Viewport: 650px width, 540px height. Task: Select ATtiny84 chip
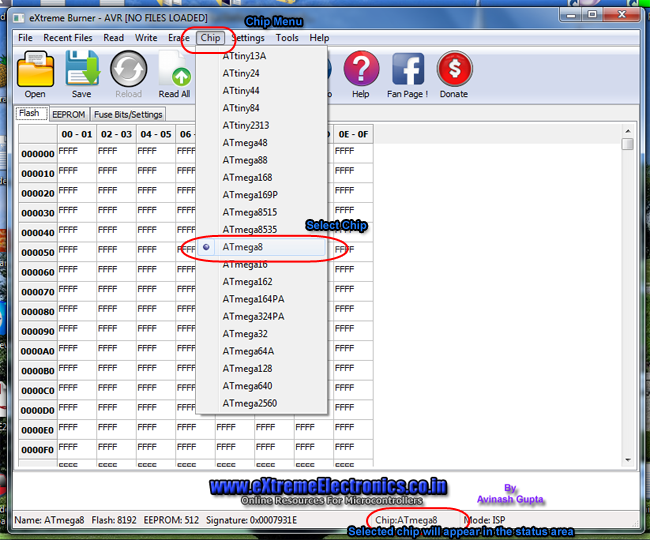(x=261, y=108)
